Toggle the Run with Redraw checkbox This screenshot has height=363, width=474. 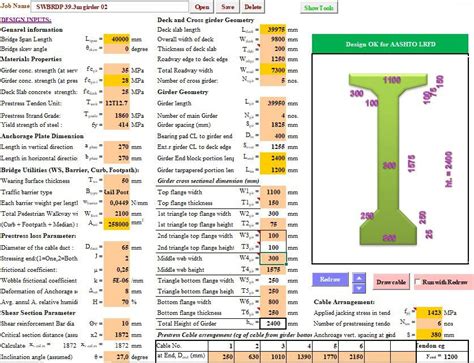tap(418, 282)
